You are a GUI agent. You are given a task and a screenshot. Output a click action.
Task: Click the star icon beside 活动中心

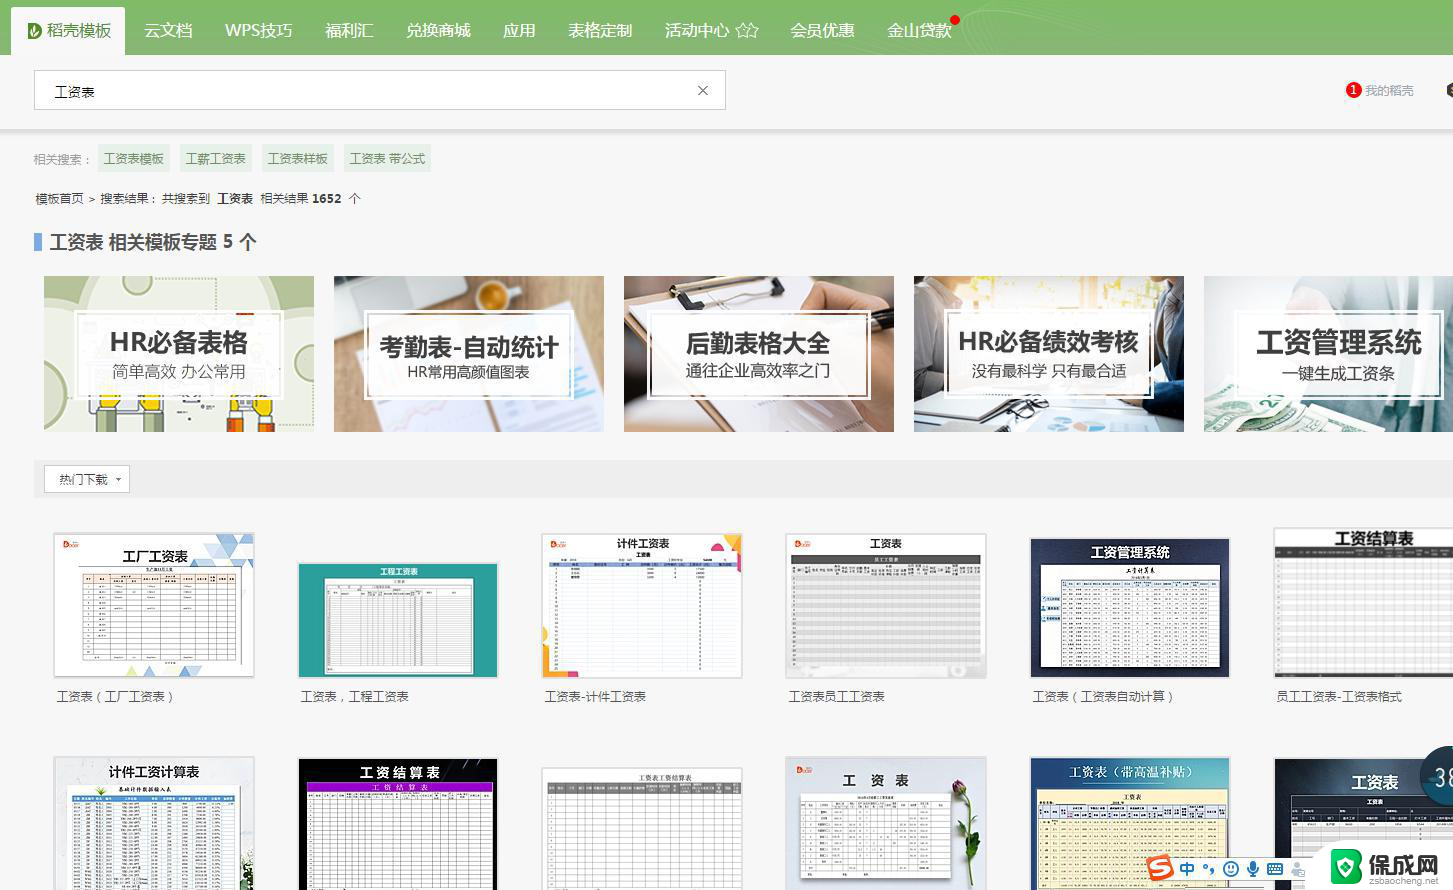[x=747, y=31]
